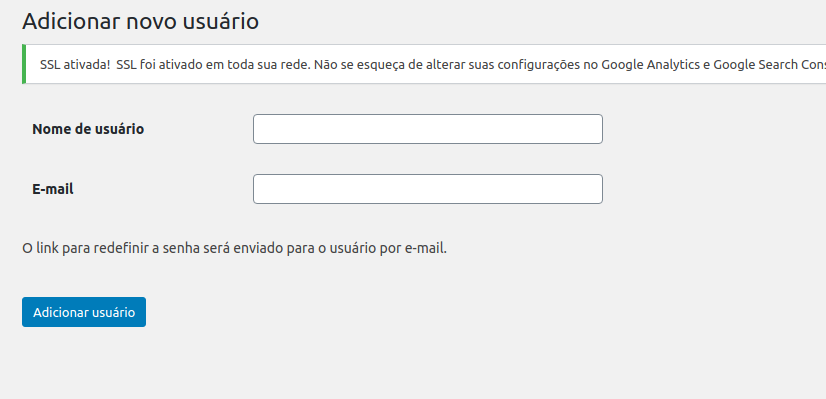Focus the E-mail text field
Image resolution: width=826 pixels, height=399 pixels.
(428, 189)
